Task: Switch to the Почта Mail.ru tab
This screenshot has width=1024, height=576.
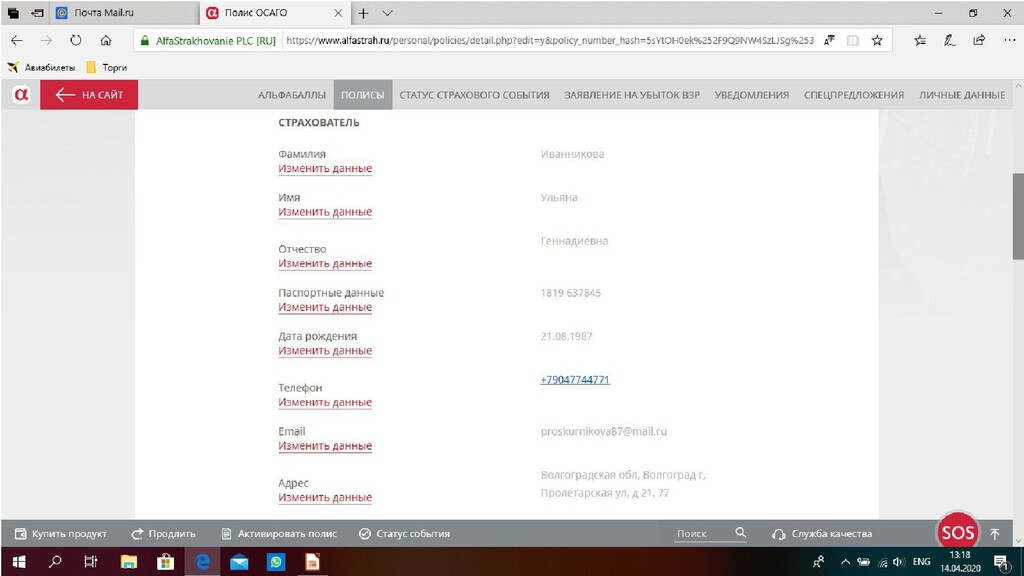Action: (x=124, y=13)
